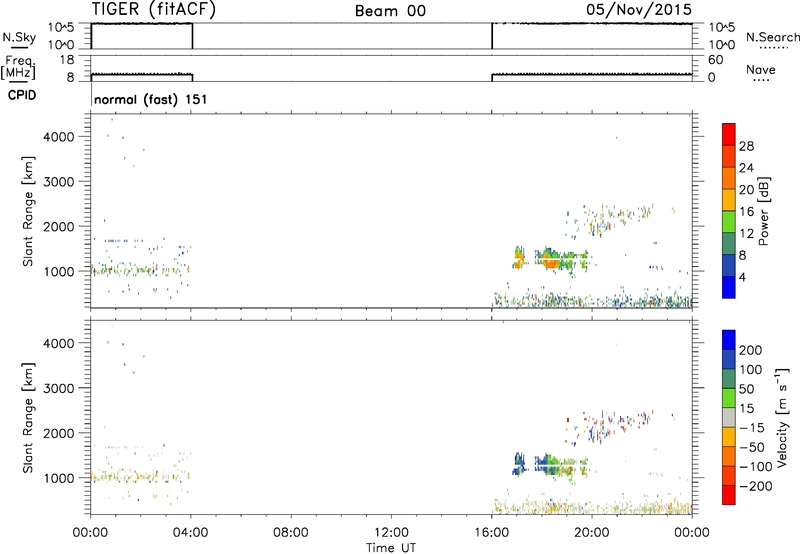The image size is (800, 554).
Task: Click the 04:00 time tick label
Action: click(x=190, y=533)
